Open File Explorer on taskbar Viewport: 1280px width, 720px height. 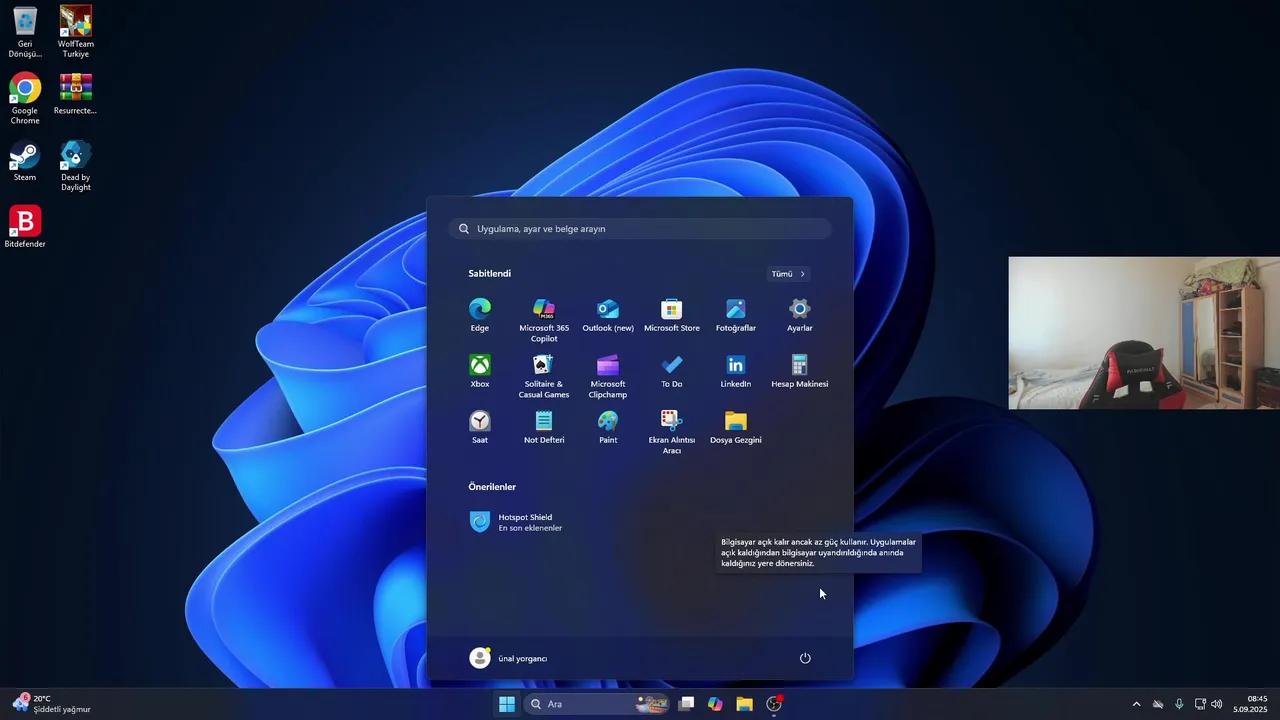pos(744,704)
